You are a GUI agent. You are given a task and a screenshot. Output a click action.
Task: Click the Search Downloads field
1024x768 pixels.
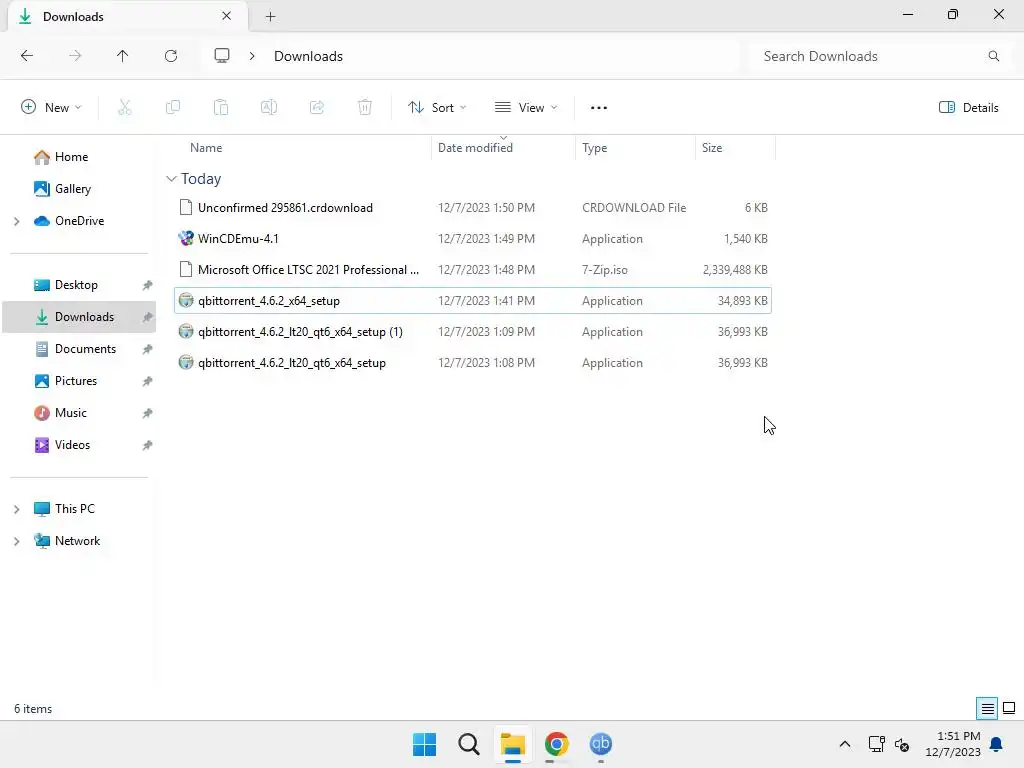878,56
